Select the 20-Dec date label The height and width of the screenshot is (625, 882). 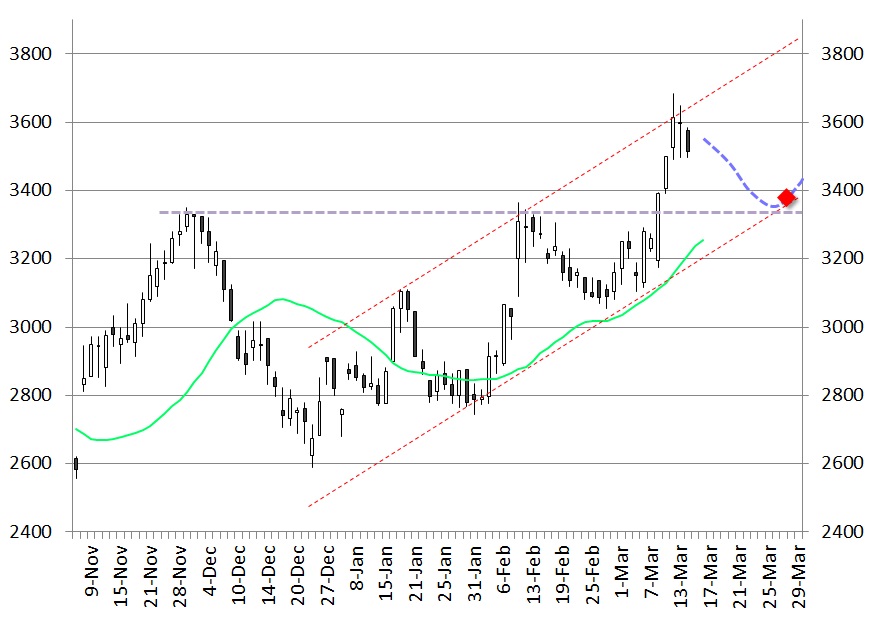coord(298,574)
